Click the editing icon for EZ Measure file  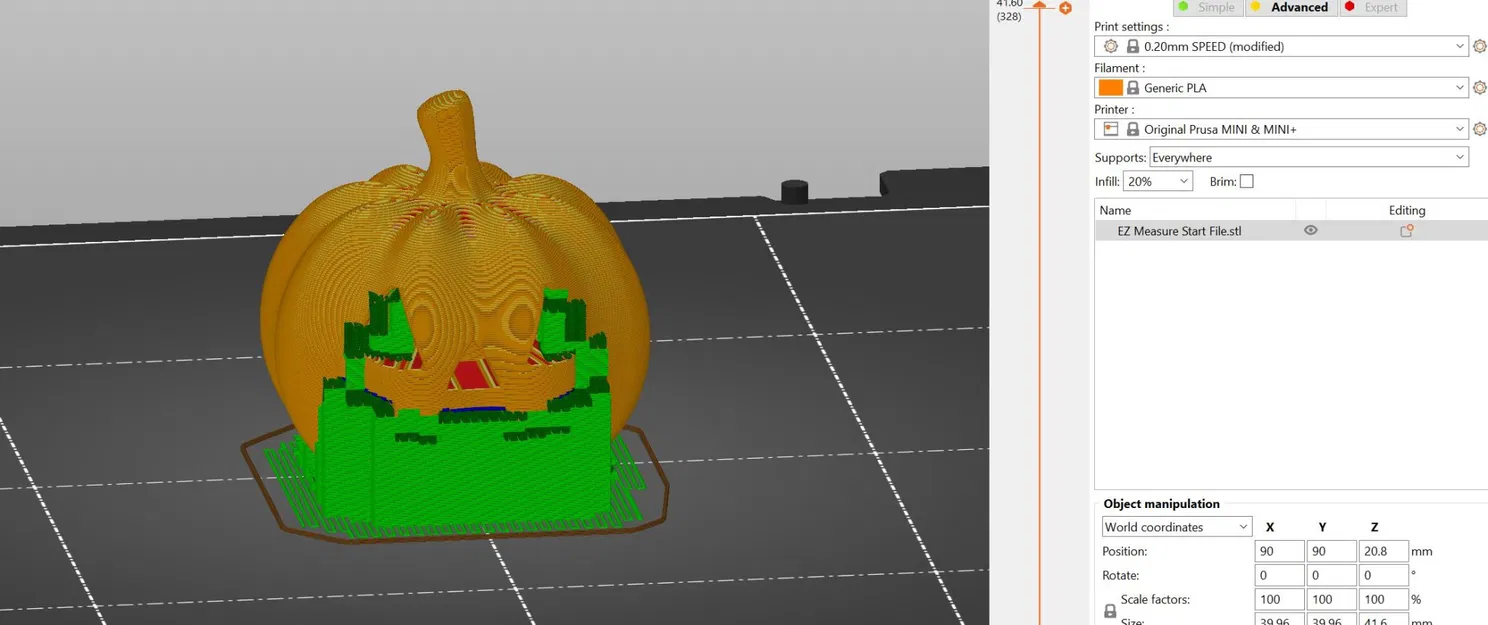click(x=1406, y=231)
